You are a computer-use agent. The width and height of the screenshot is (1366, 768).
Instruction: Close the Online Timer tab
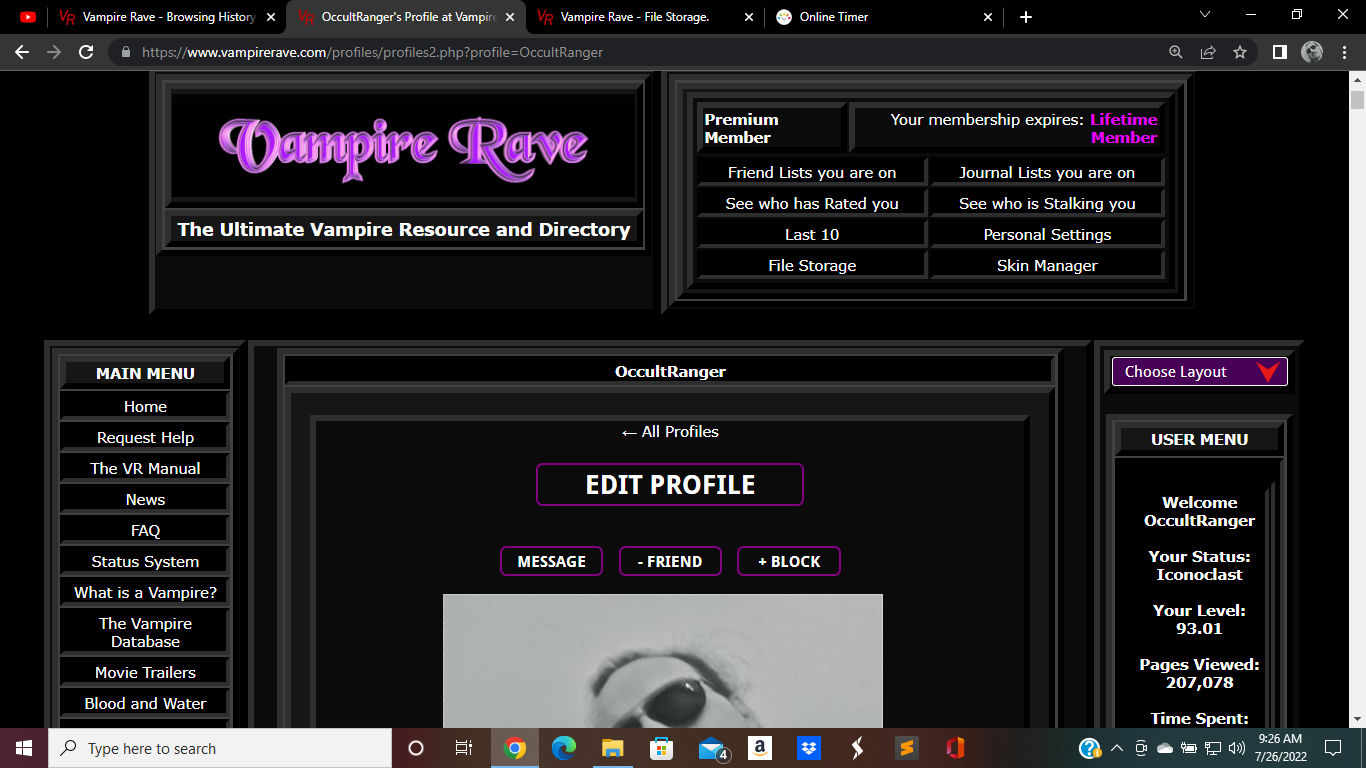(x=988, y=17)
